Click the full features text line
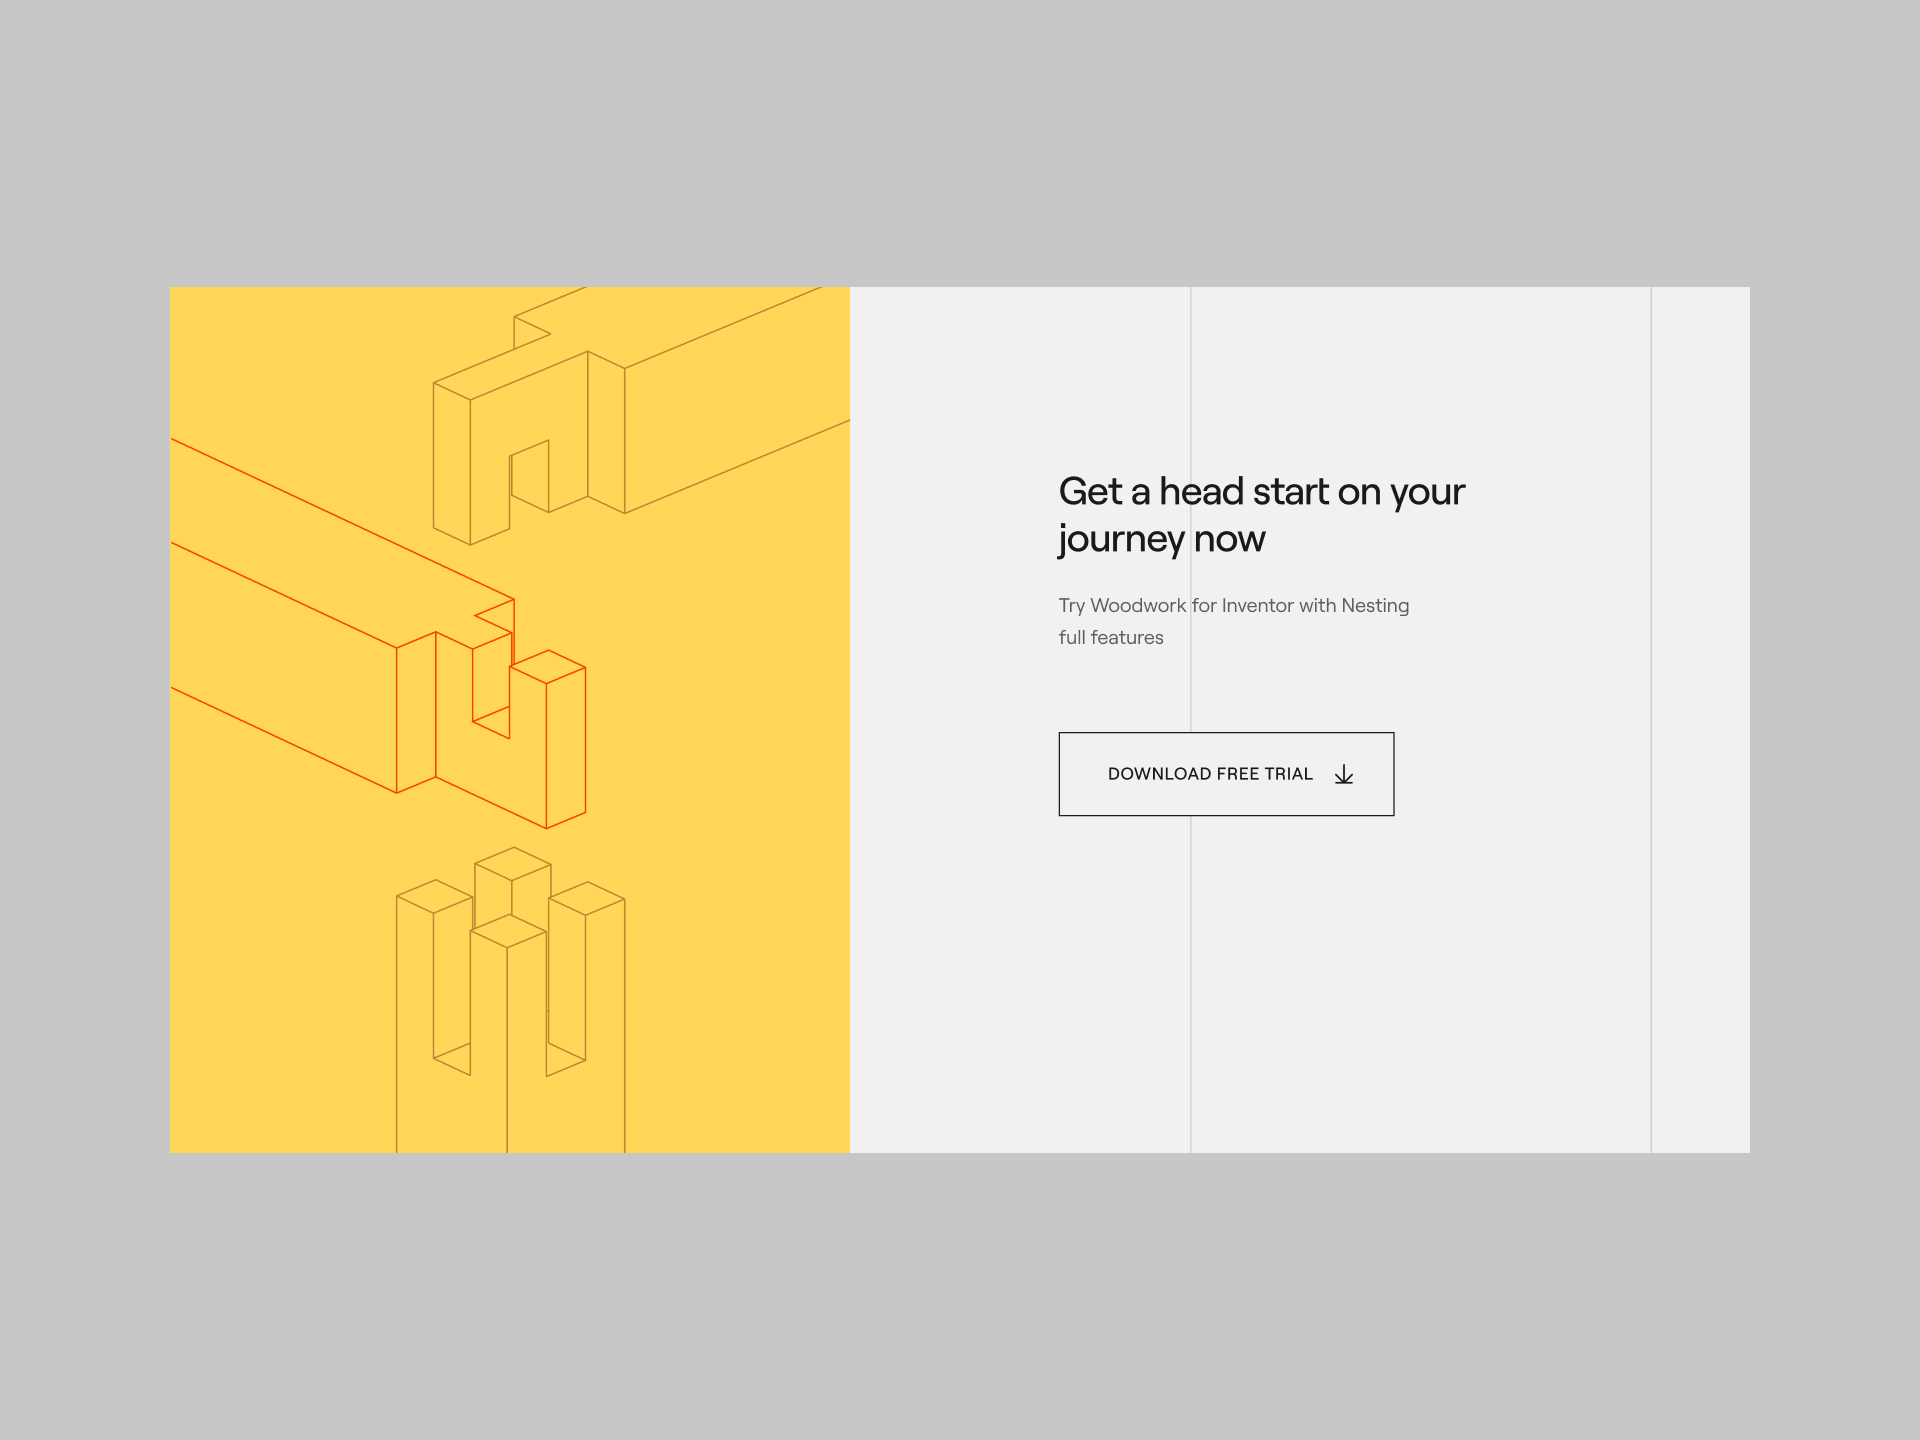This screenshot has width=1920, height=1440. click(x=1110, y=637)
